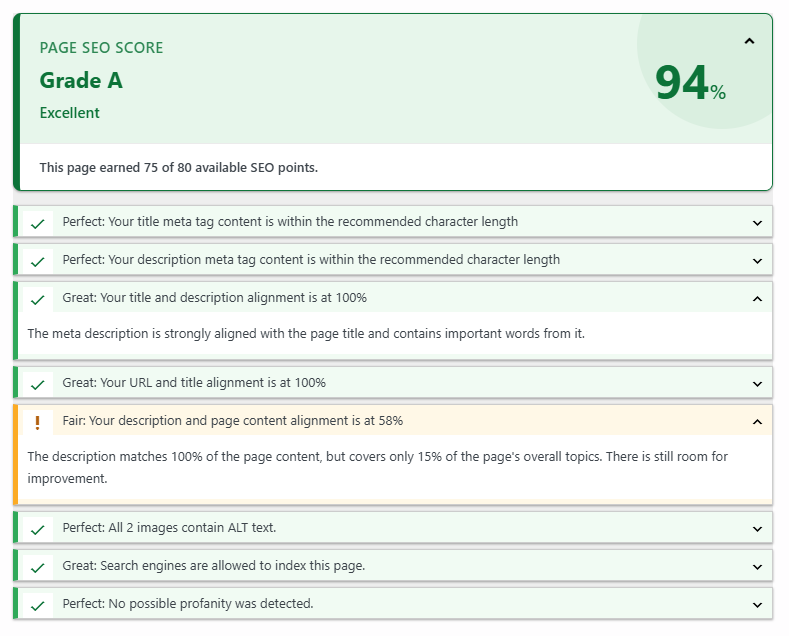
Task: Collapse description and page content alignment chevron
Action: point(757,422)
